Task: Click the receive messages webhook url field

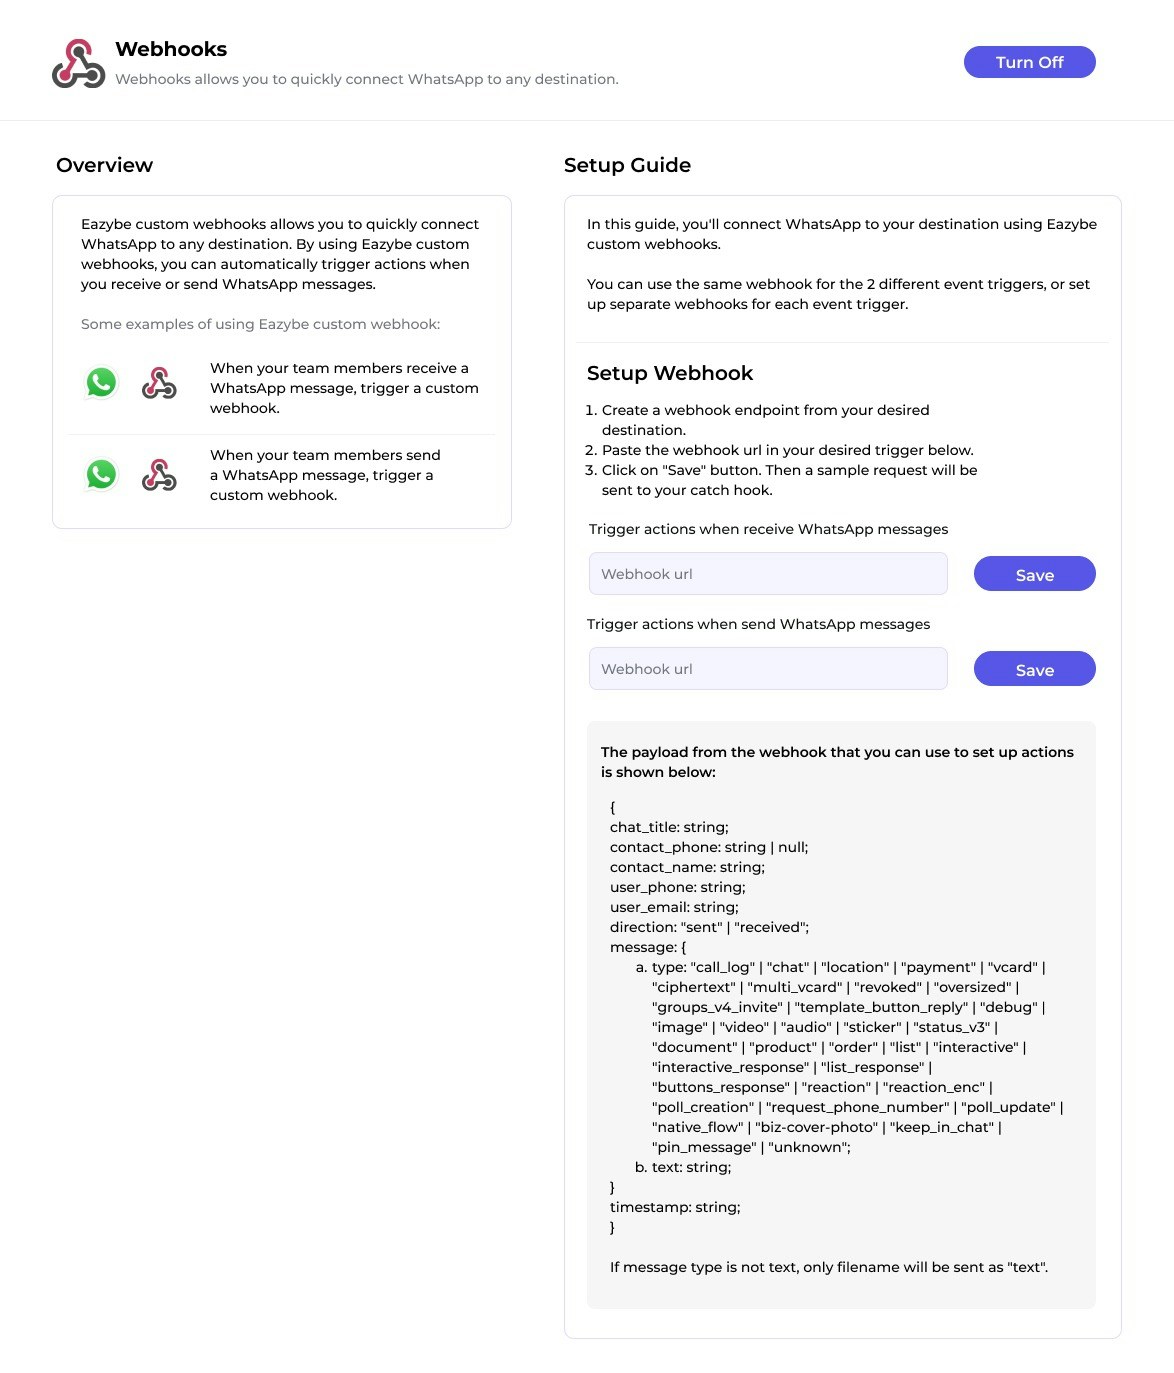Action: coord(768,573)
